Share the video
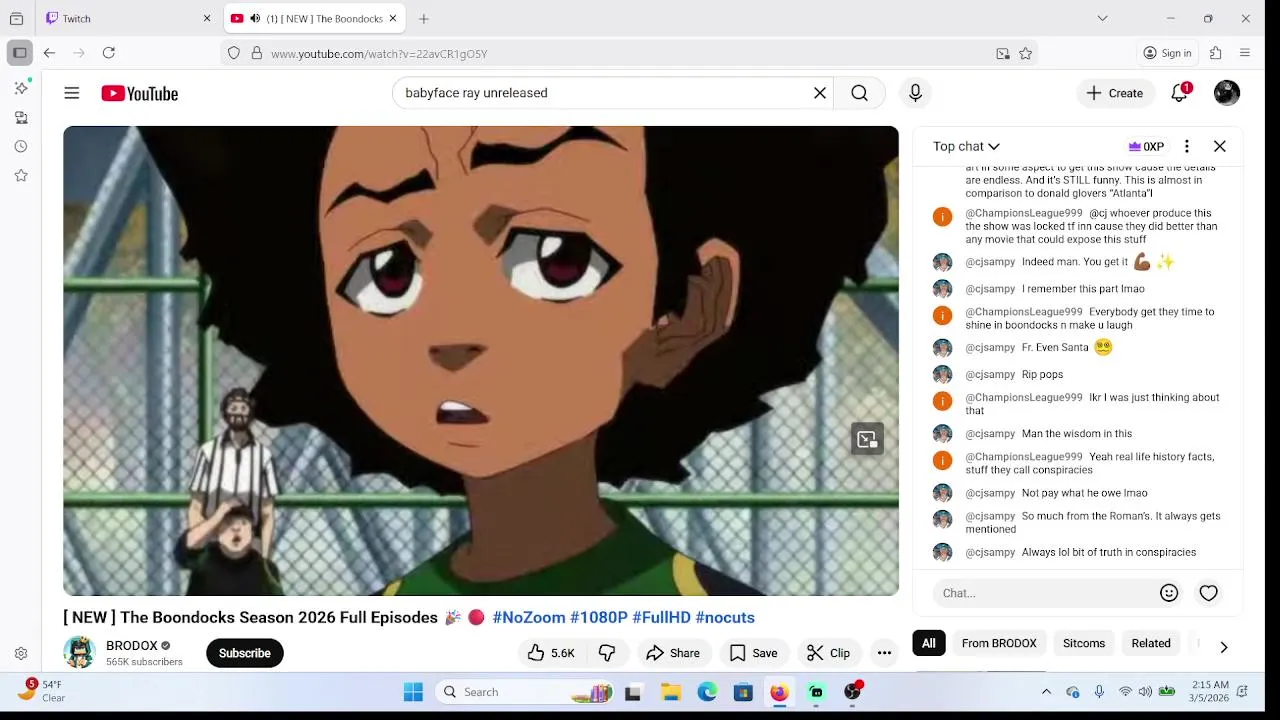 [673, 653]
